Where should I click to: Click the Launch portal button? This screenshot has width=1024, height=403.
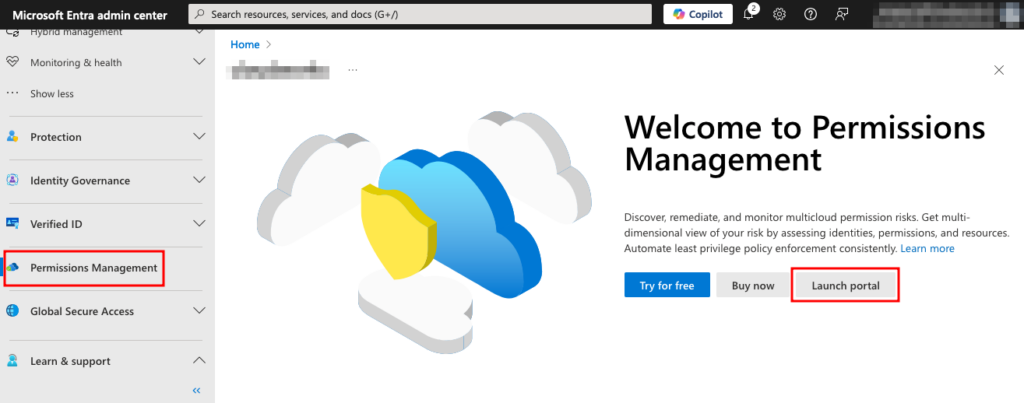click(x=846, y=285)
